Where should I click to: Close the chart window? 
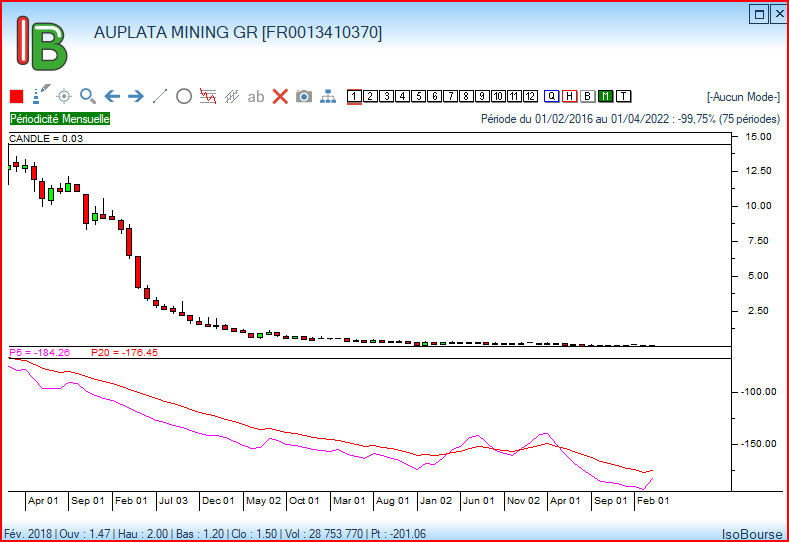pyautogui.click(x=779, y=14)
